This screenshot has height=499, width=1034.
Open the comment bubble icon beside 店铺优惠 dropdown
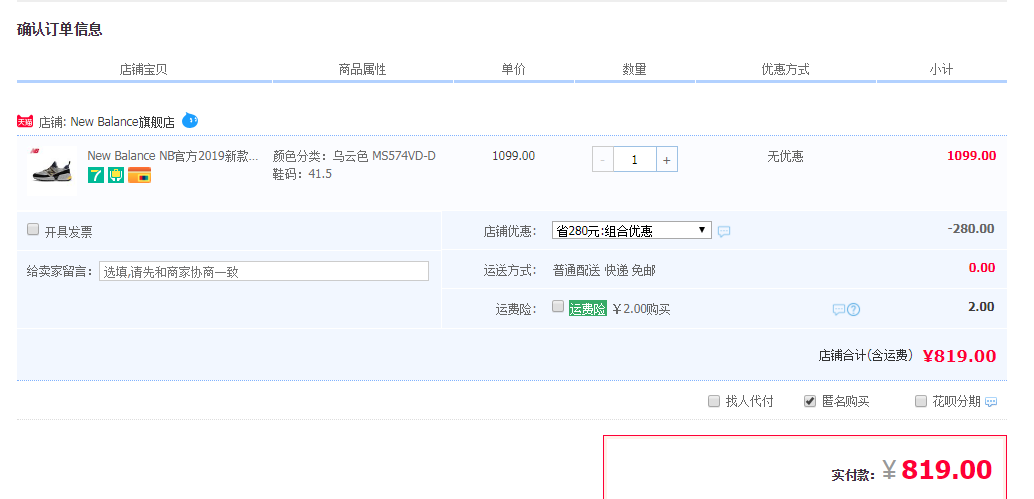pyautogui.click(x=723, y=231)
